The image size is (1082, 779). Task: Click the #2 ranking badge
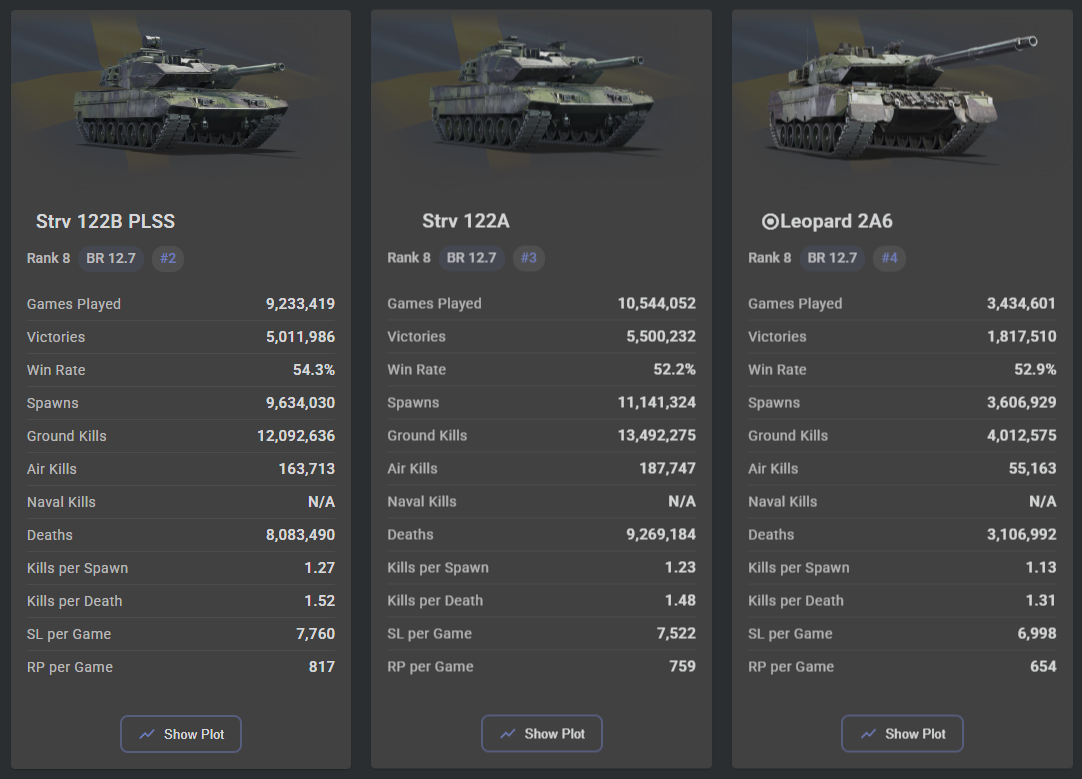(x=168, y=258)
